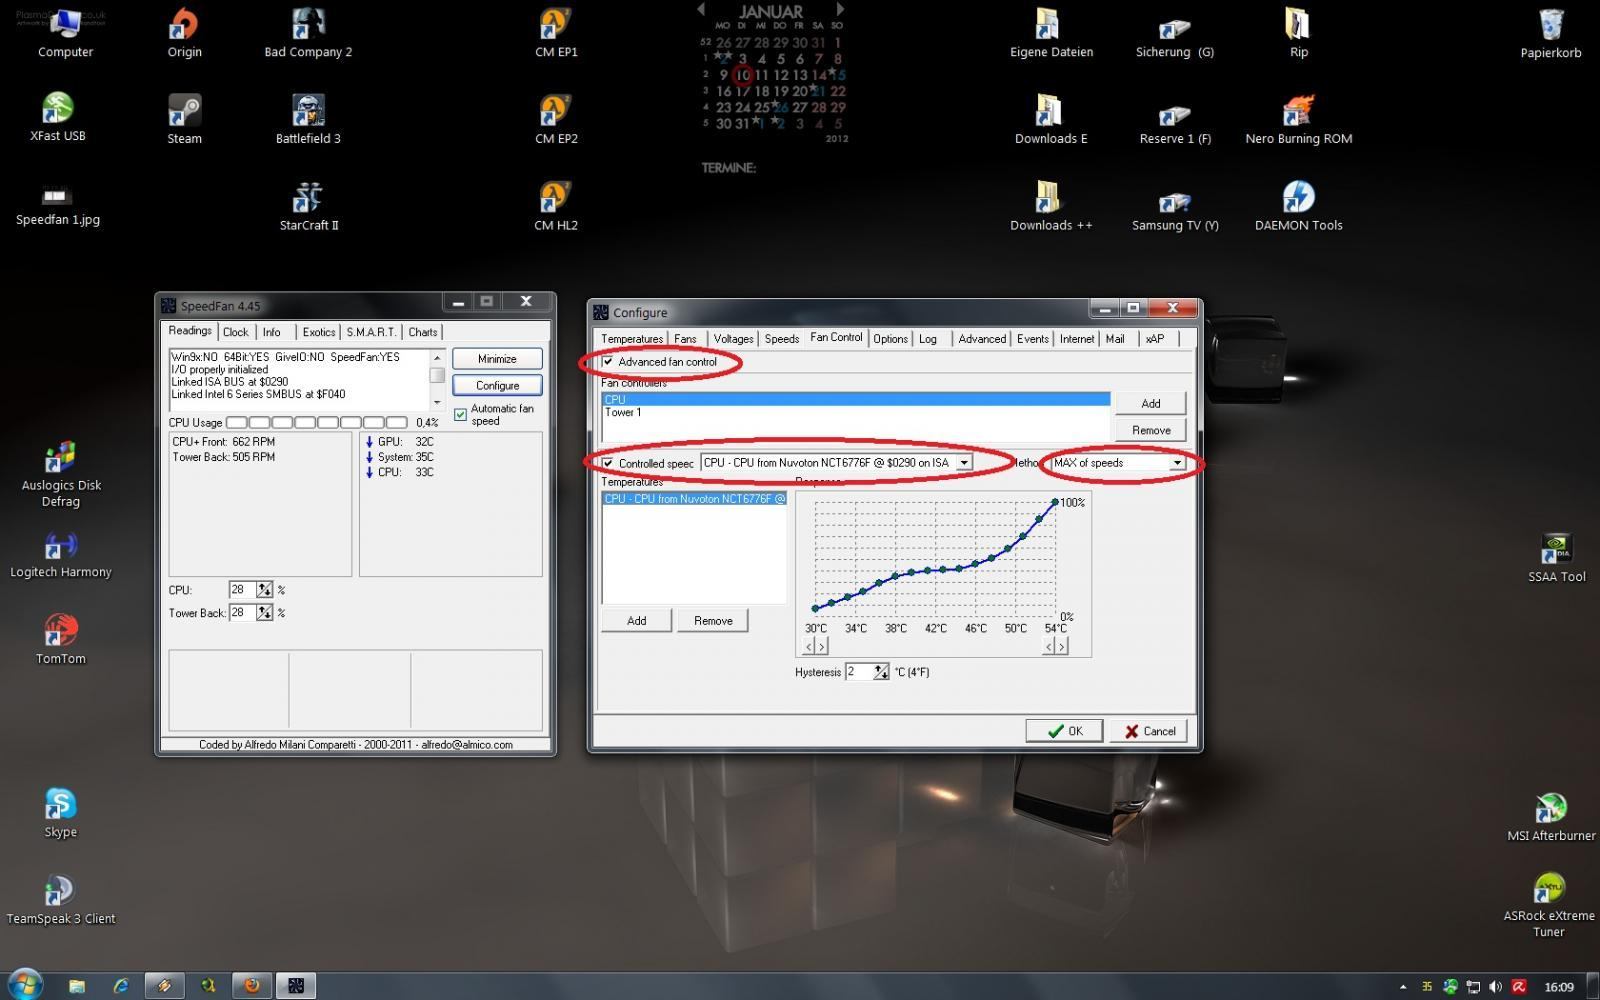This screenshot has width=1600, height=1000.
Task: Open CM HL2 desktop shortcut
Action: click(x=556, y=206)
